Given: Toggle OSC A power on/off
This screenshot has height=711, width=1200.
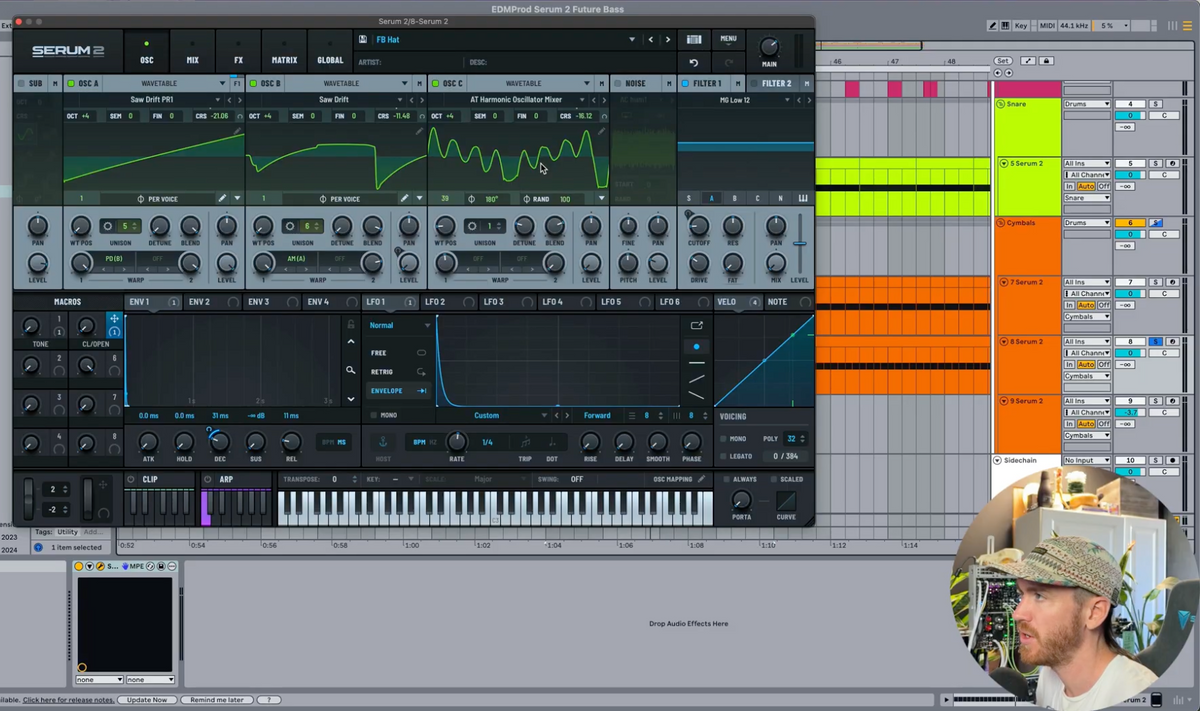Looking at the screenshot, I should 70,84.
